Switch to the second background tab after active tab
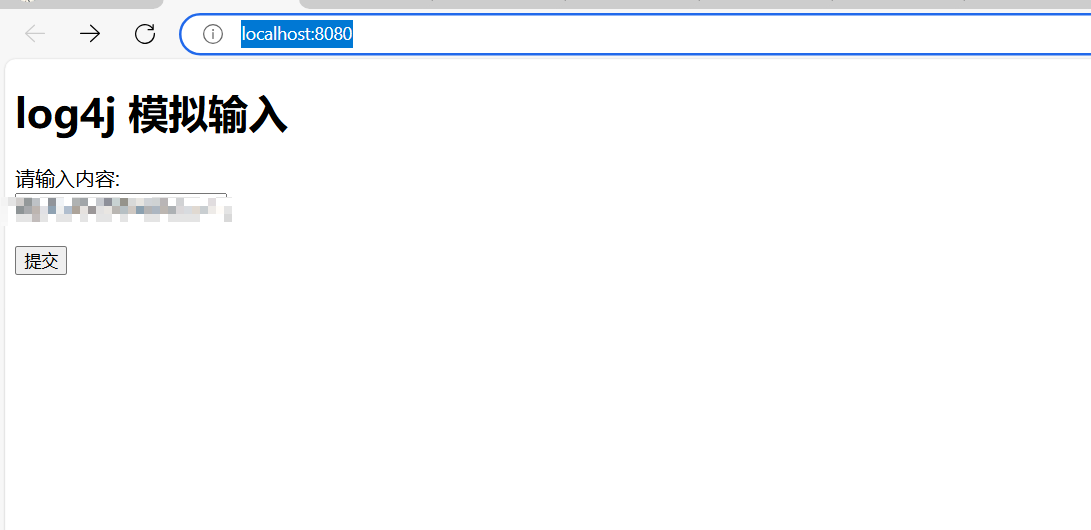This screenshot has height=530, width=1091. point(498,3)
